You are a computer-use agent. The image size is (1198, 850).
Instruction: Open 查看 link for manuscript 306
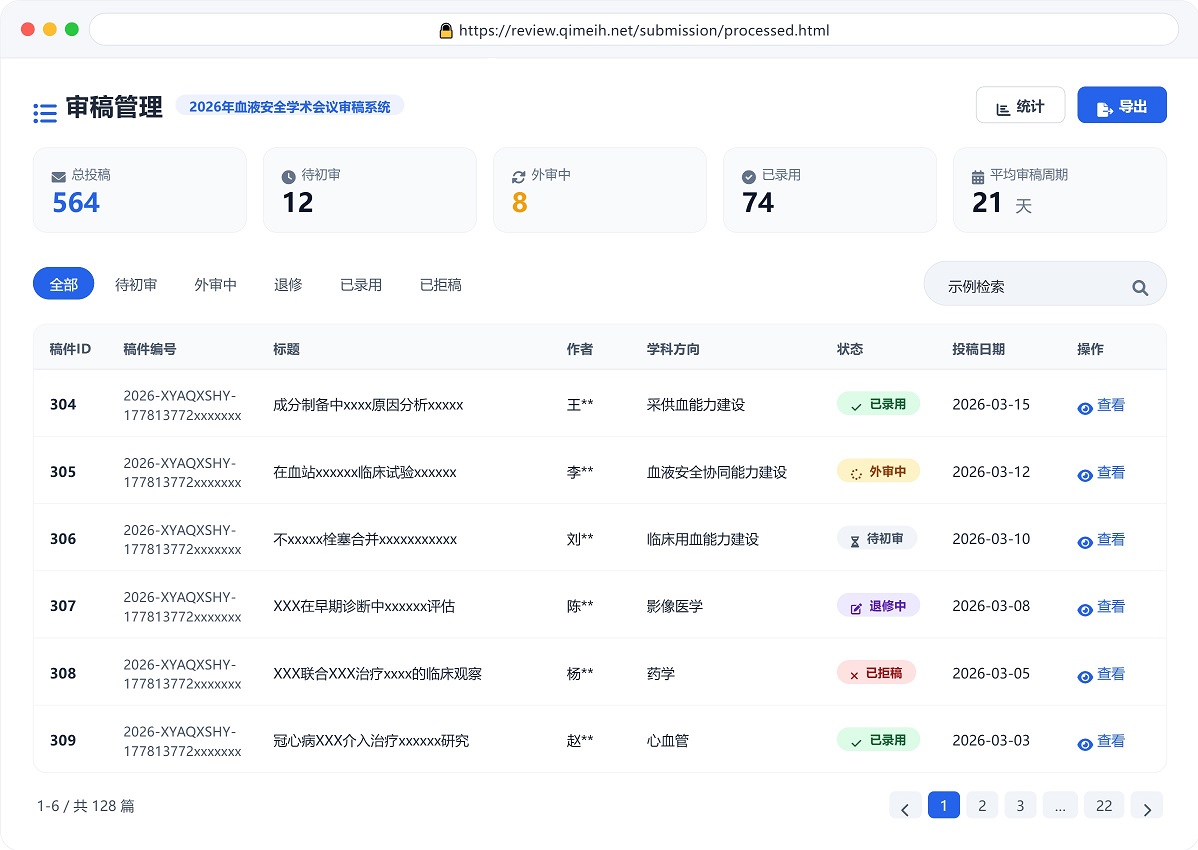pos(1111,539)
